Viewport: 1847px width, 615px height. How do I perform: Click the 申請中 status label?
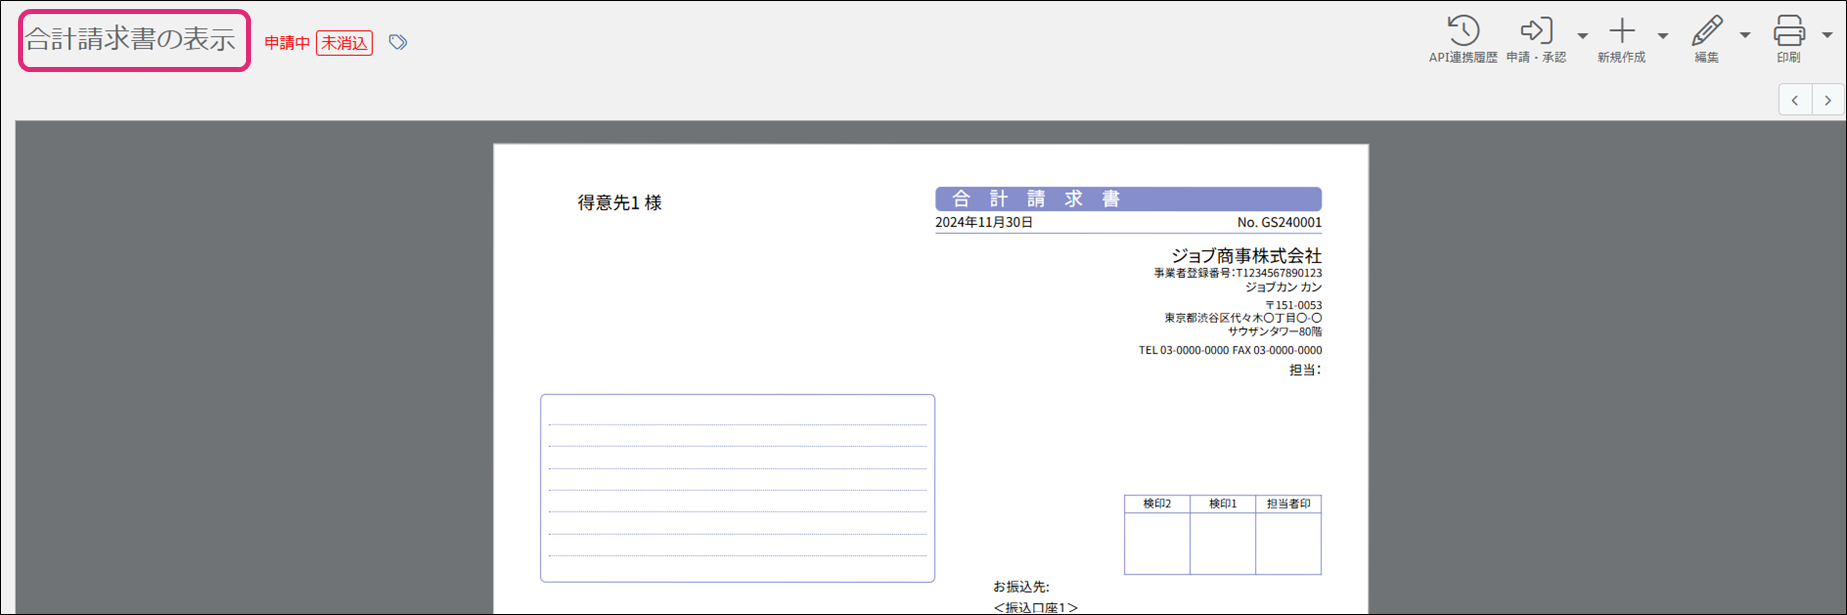(287, 43)
